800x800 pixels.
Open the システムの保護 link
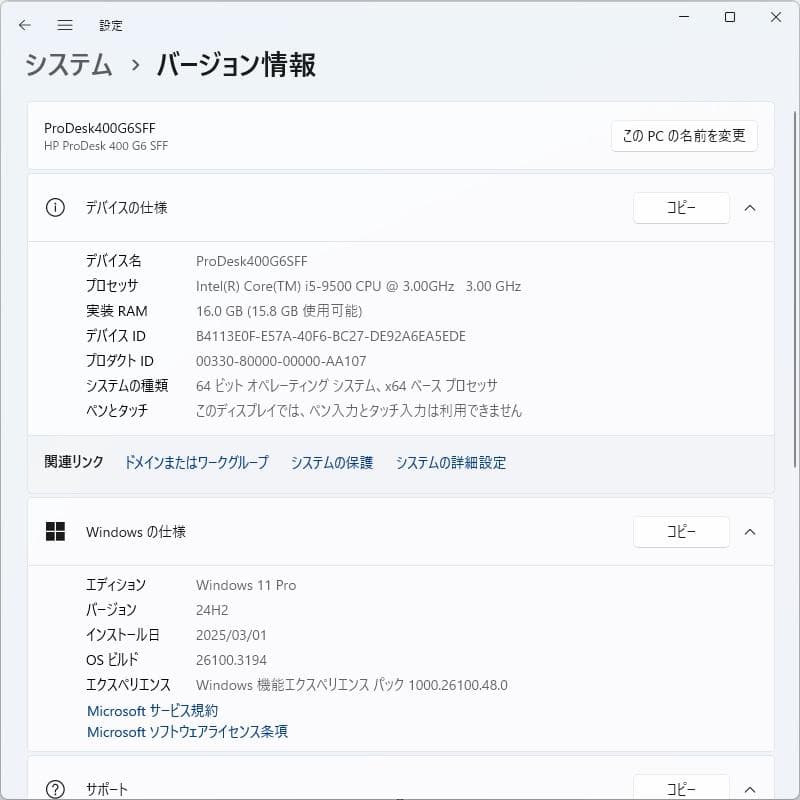tap(331, 463)
